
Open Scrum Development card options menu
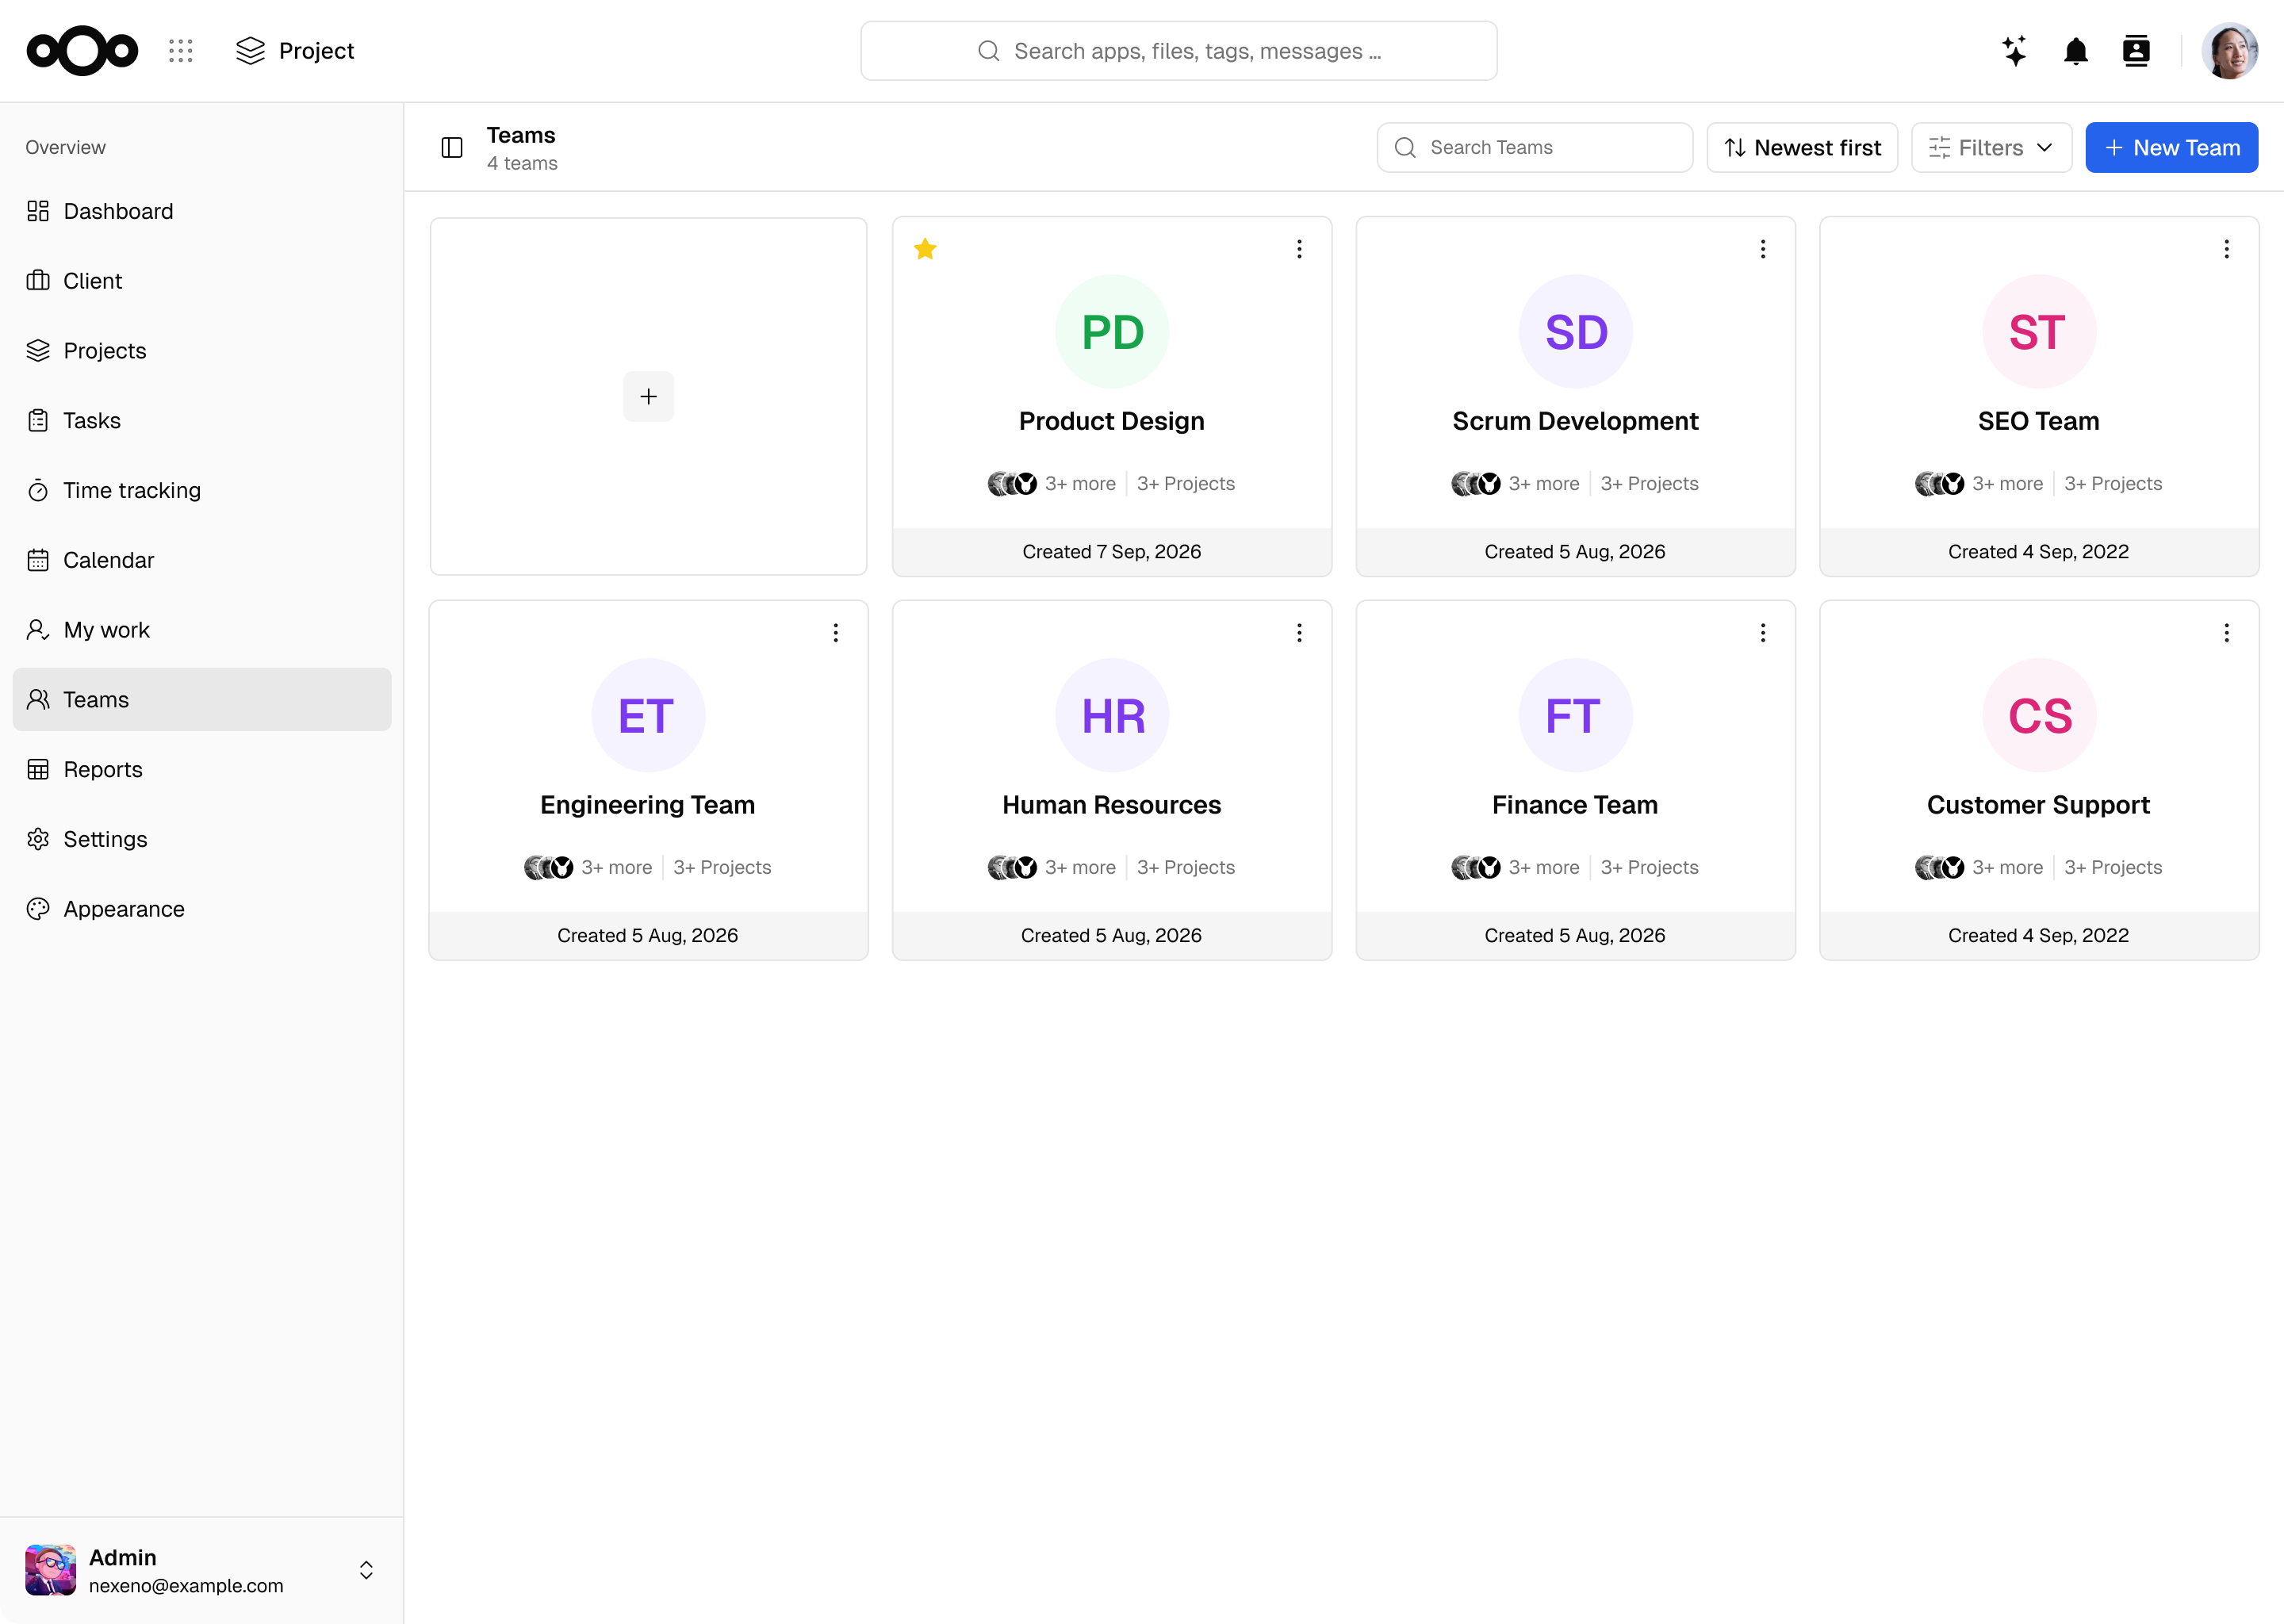[x=1763, y=249]
